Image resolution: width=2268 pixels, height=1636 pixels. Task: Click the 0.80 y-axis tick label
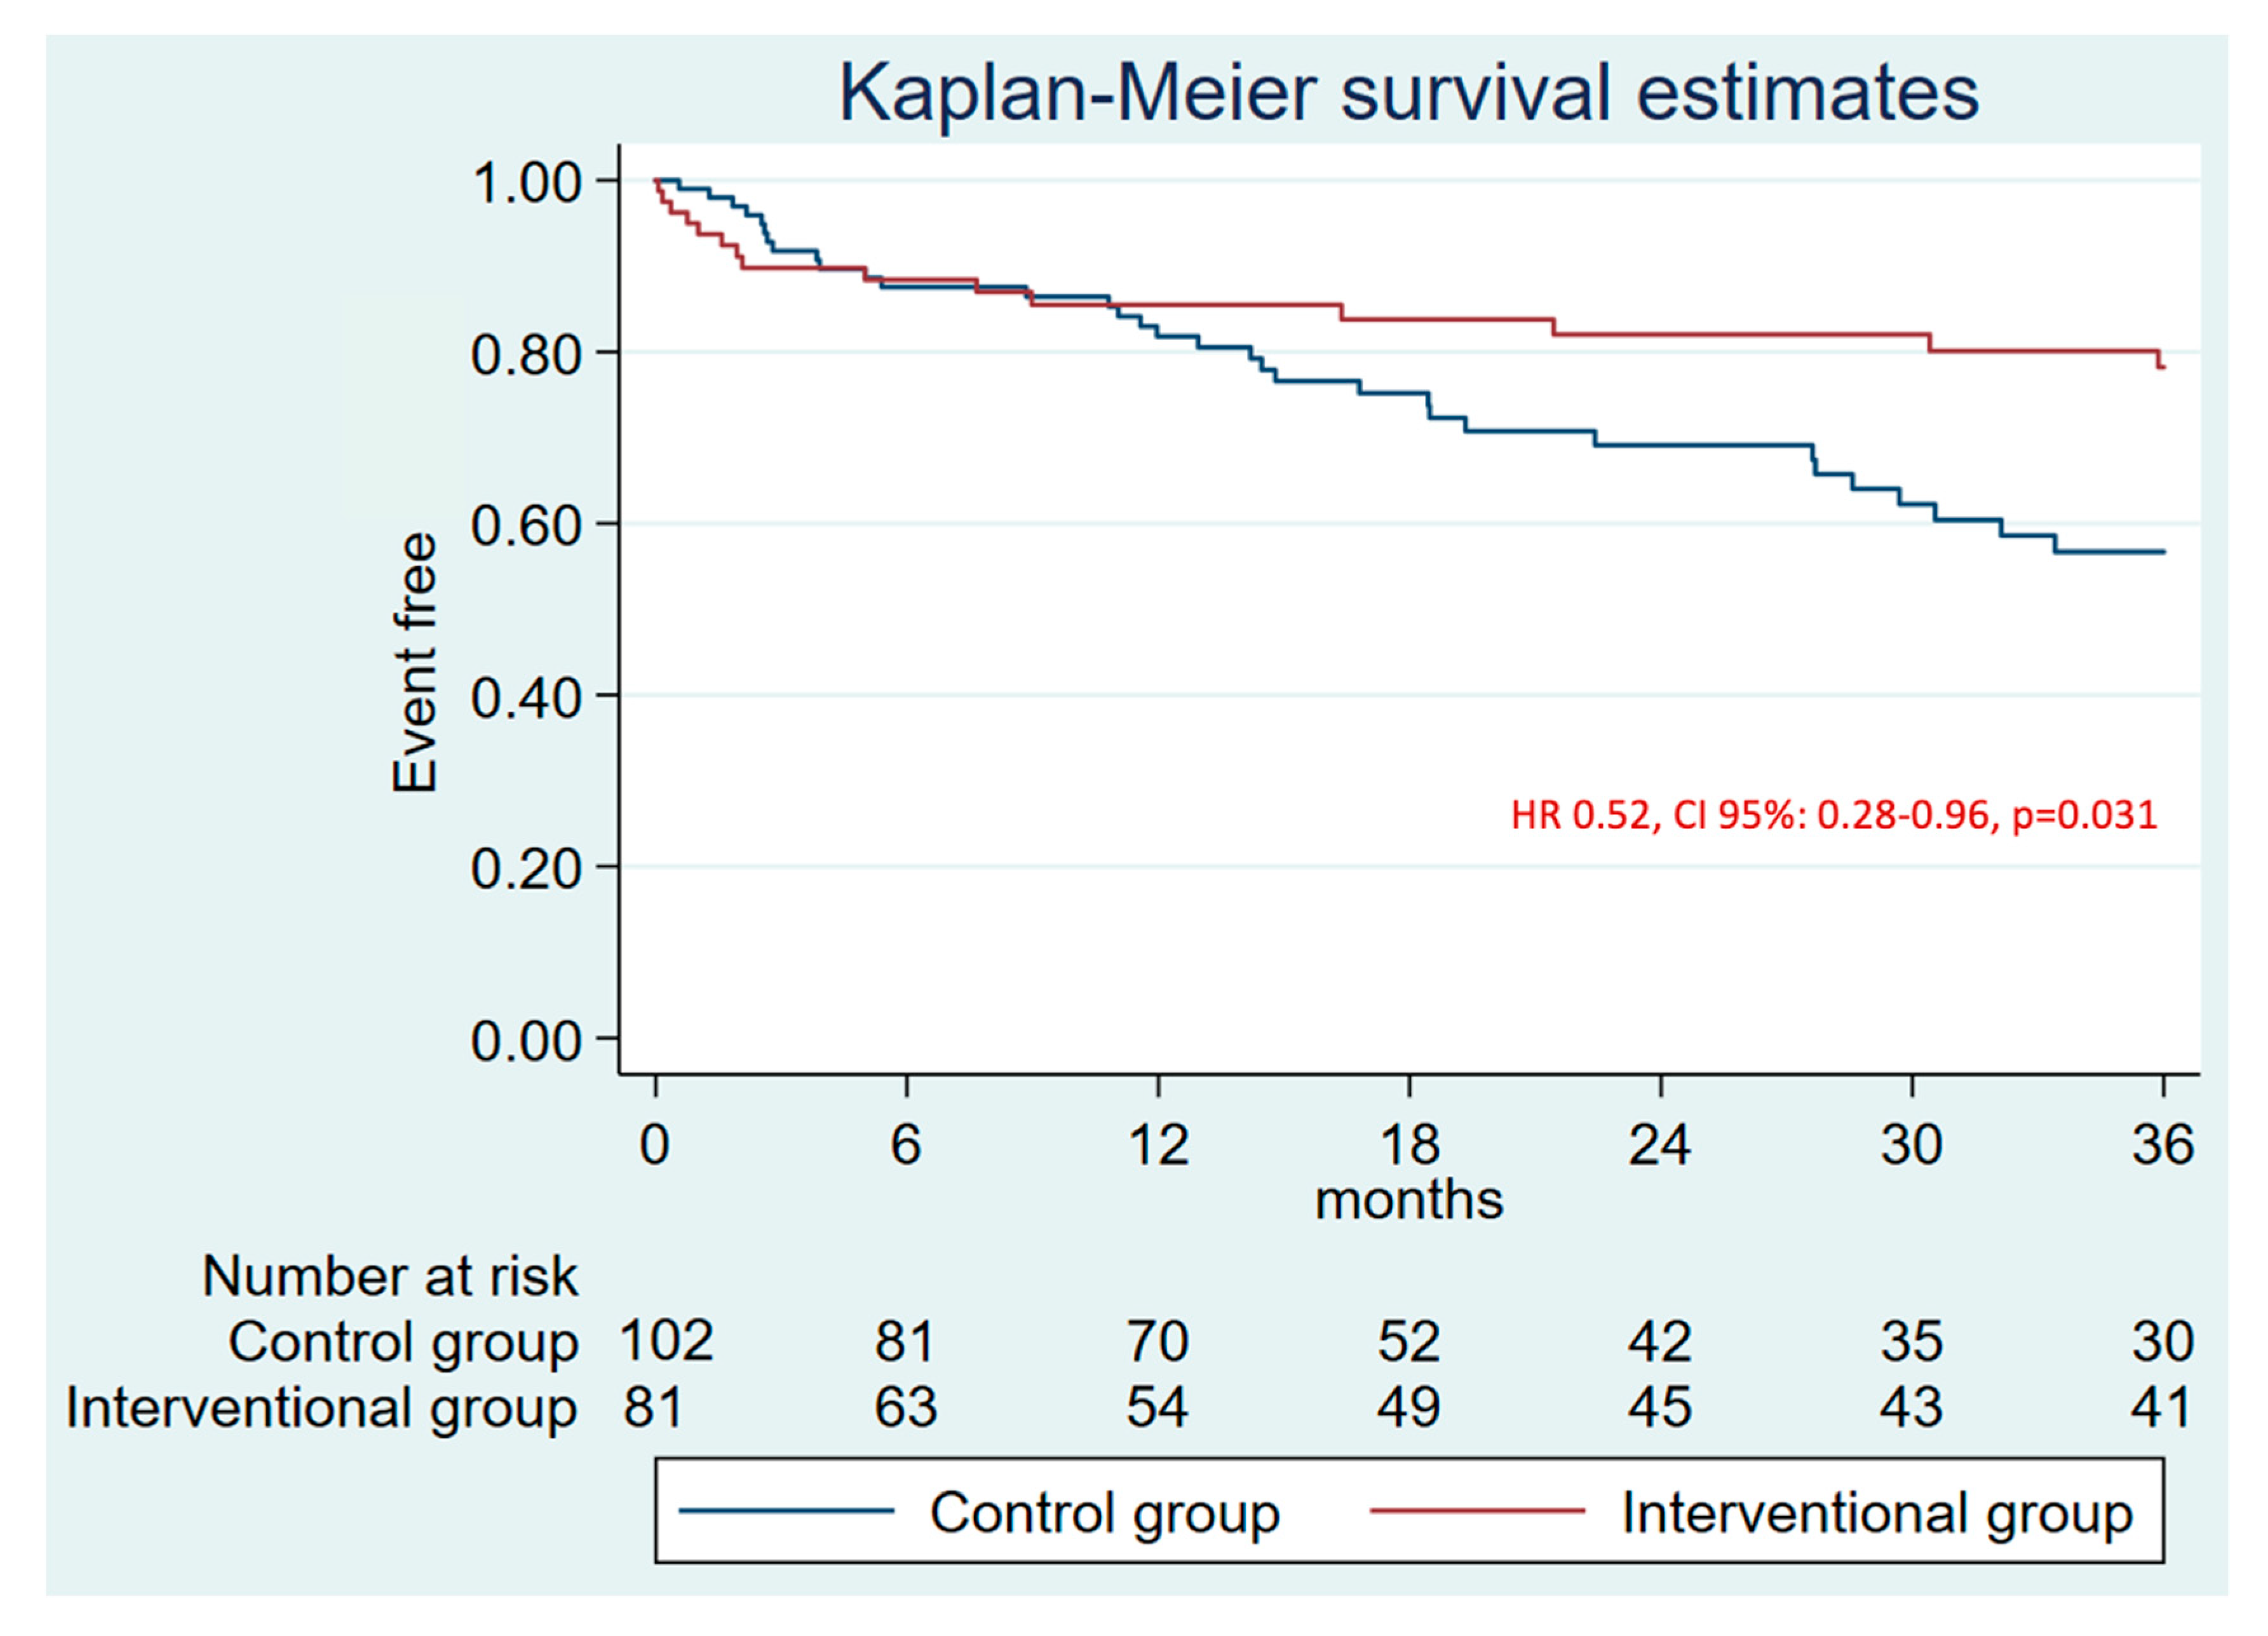click(526, 355)
